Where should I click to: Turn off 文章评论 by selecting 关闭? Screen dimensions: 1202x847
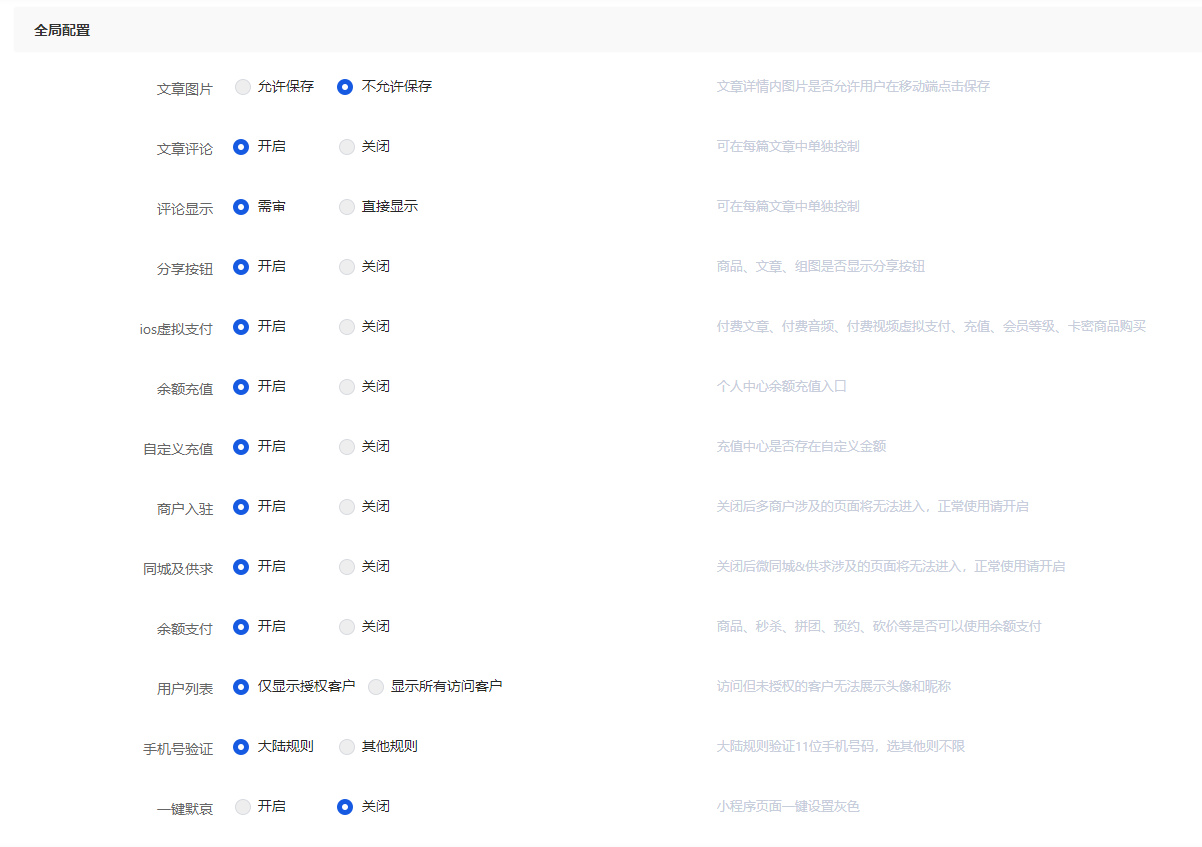347,147
